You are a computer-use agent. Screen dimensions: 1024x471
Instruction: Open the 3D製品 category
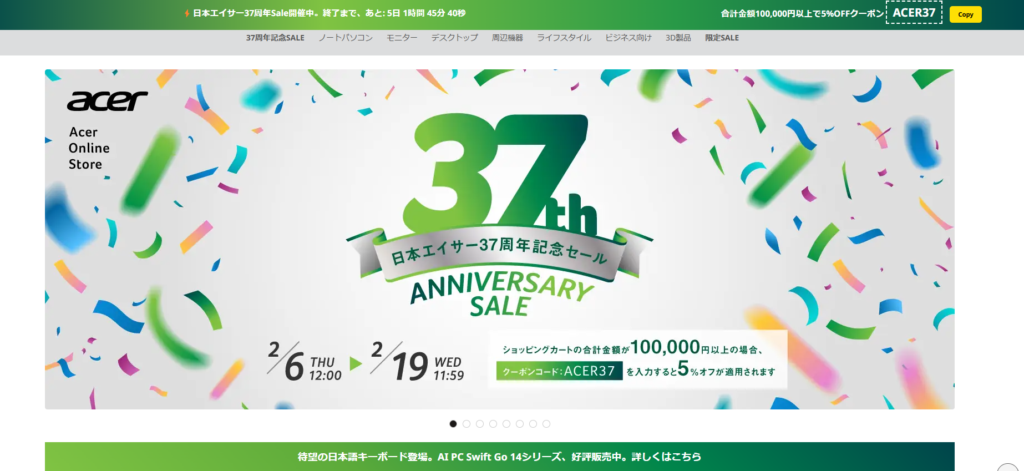(x=678, y=38)
